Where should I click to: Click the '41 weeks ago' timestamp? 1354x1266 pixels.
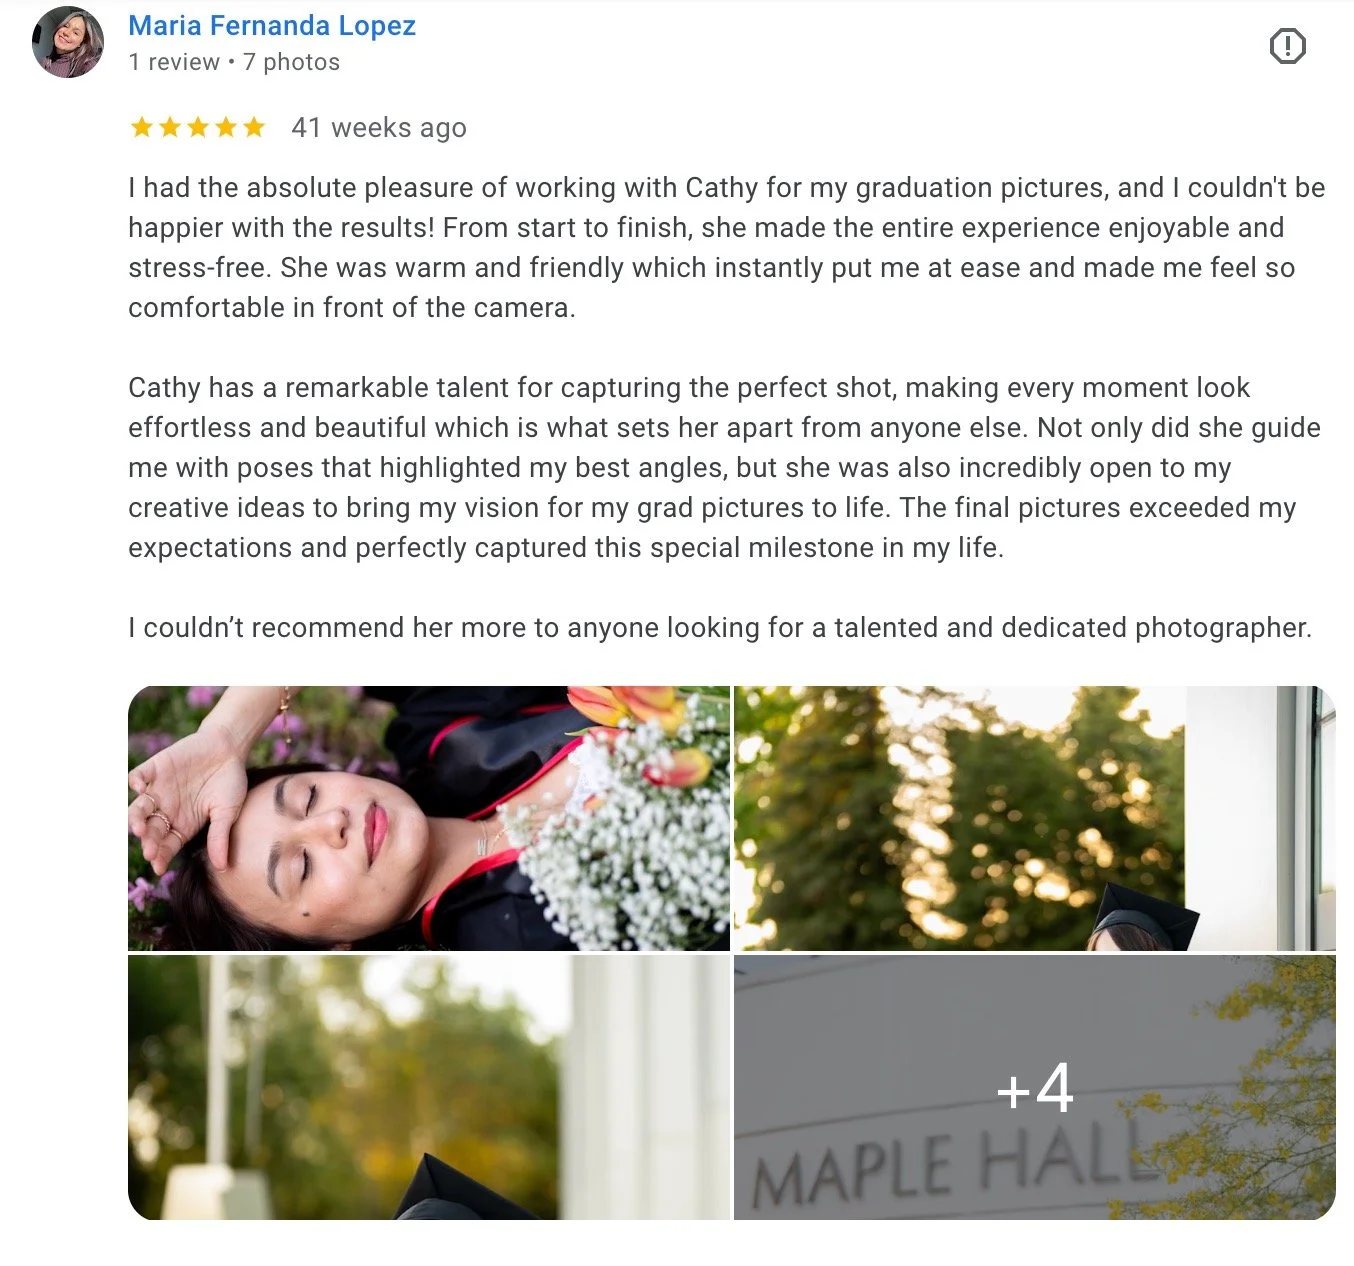click(x=379, y=128)
